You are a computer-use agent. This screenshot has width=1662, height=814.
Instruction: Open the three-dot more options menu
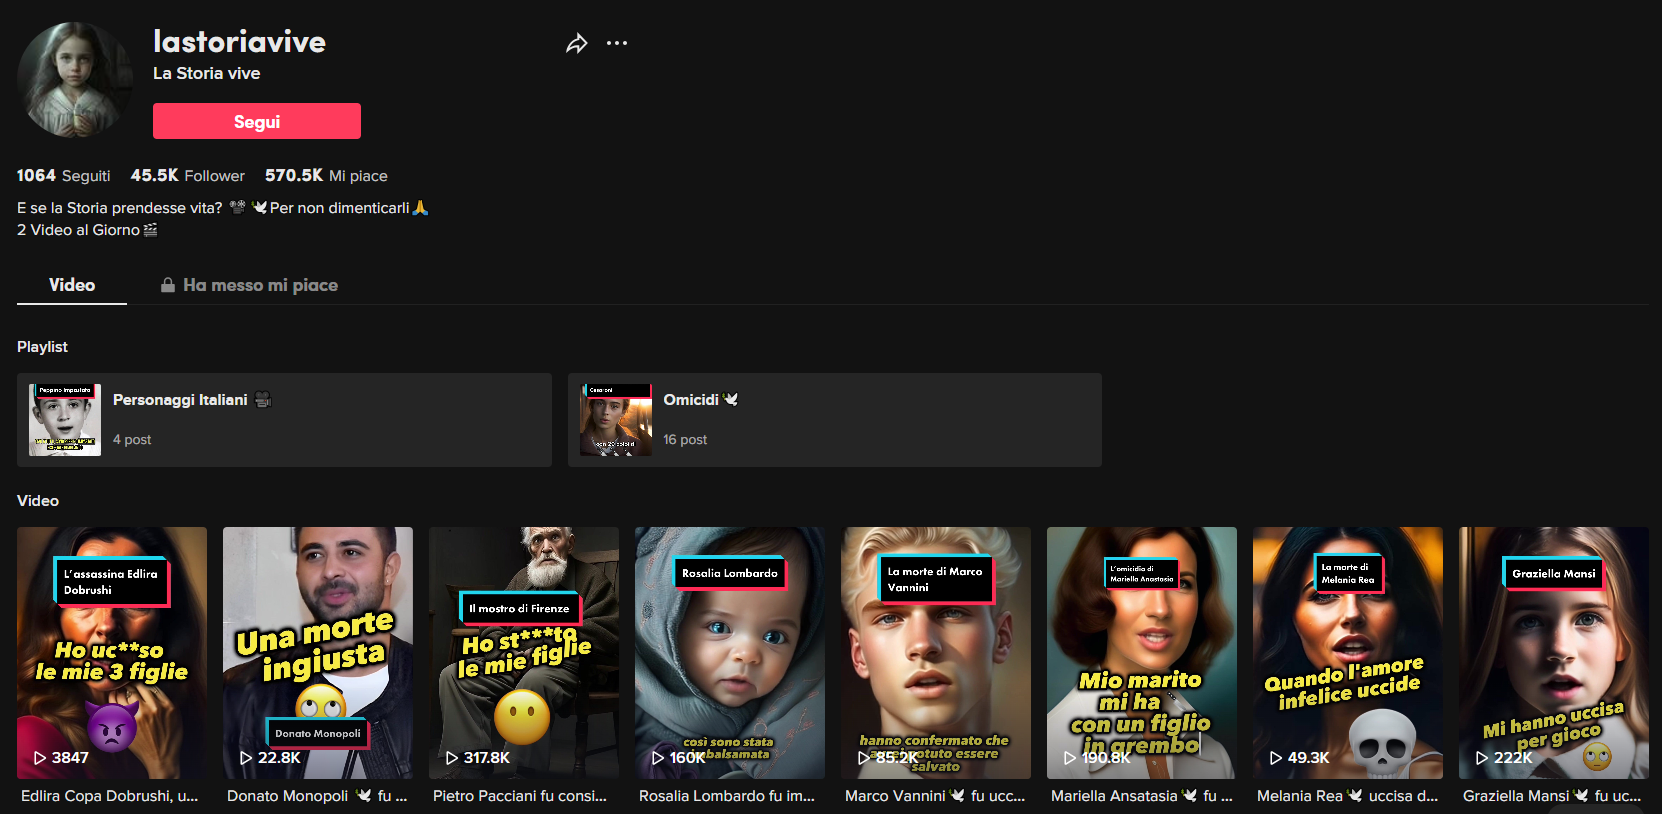tap(617, 43)
